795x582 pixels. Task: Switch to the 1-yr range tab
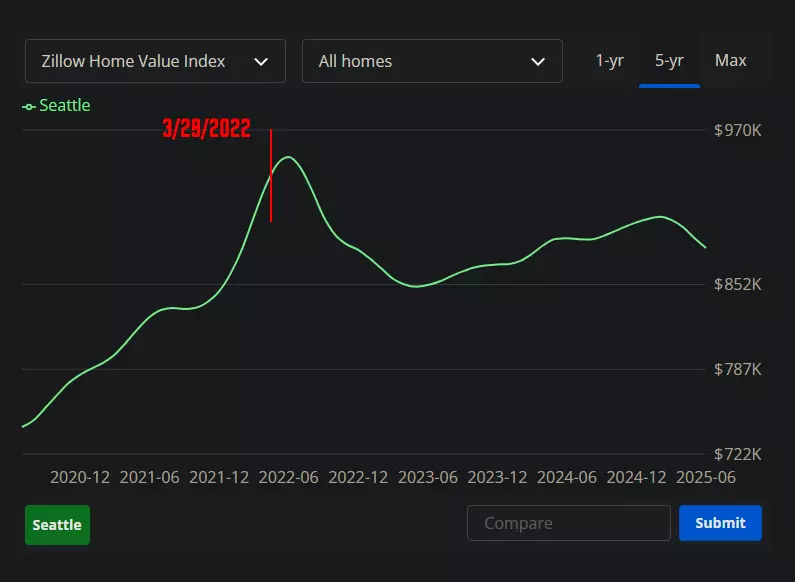[609, 61]
